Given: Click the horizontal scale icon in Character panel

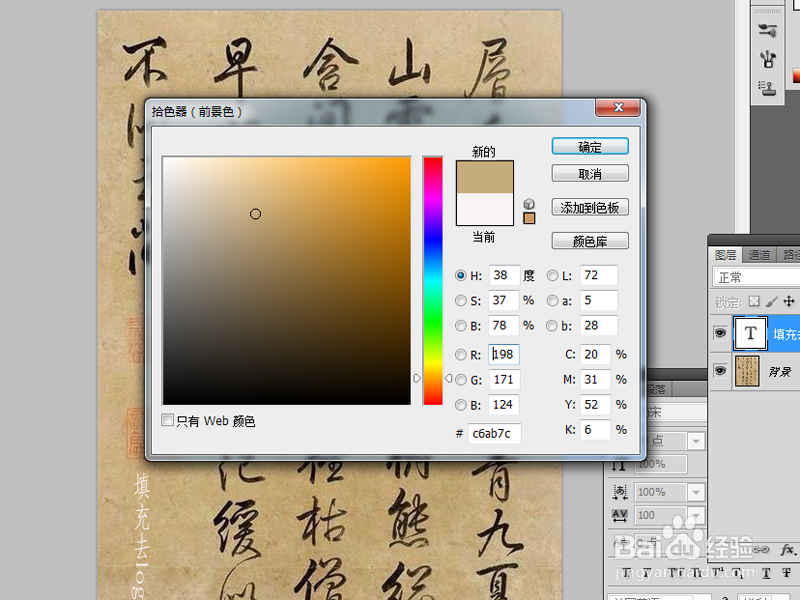Looking at the screenshot, I should pos(620,492).
